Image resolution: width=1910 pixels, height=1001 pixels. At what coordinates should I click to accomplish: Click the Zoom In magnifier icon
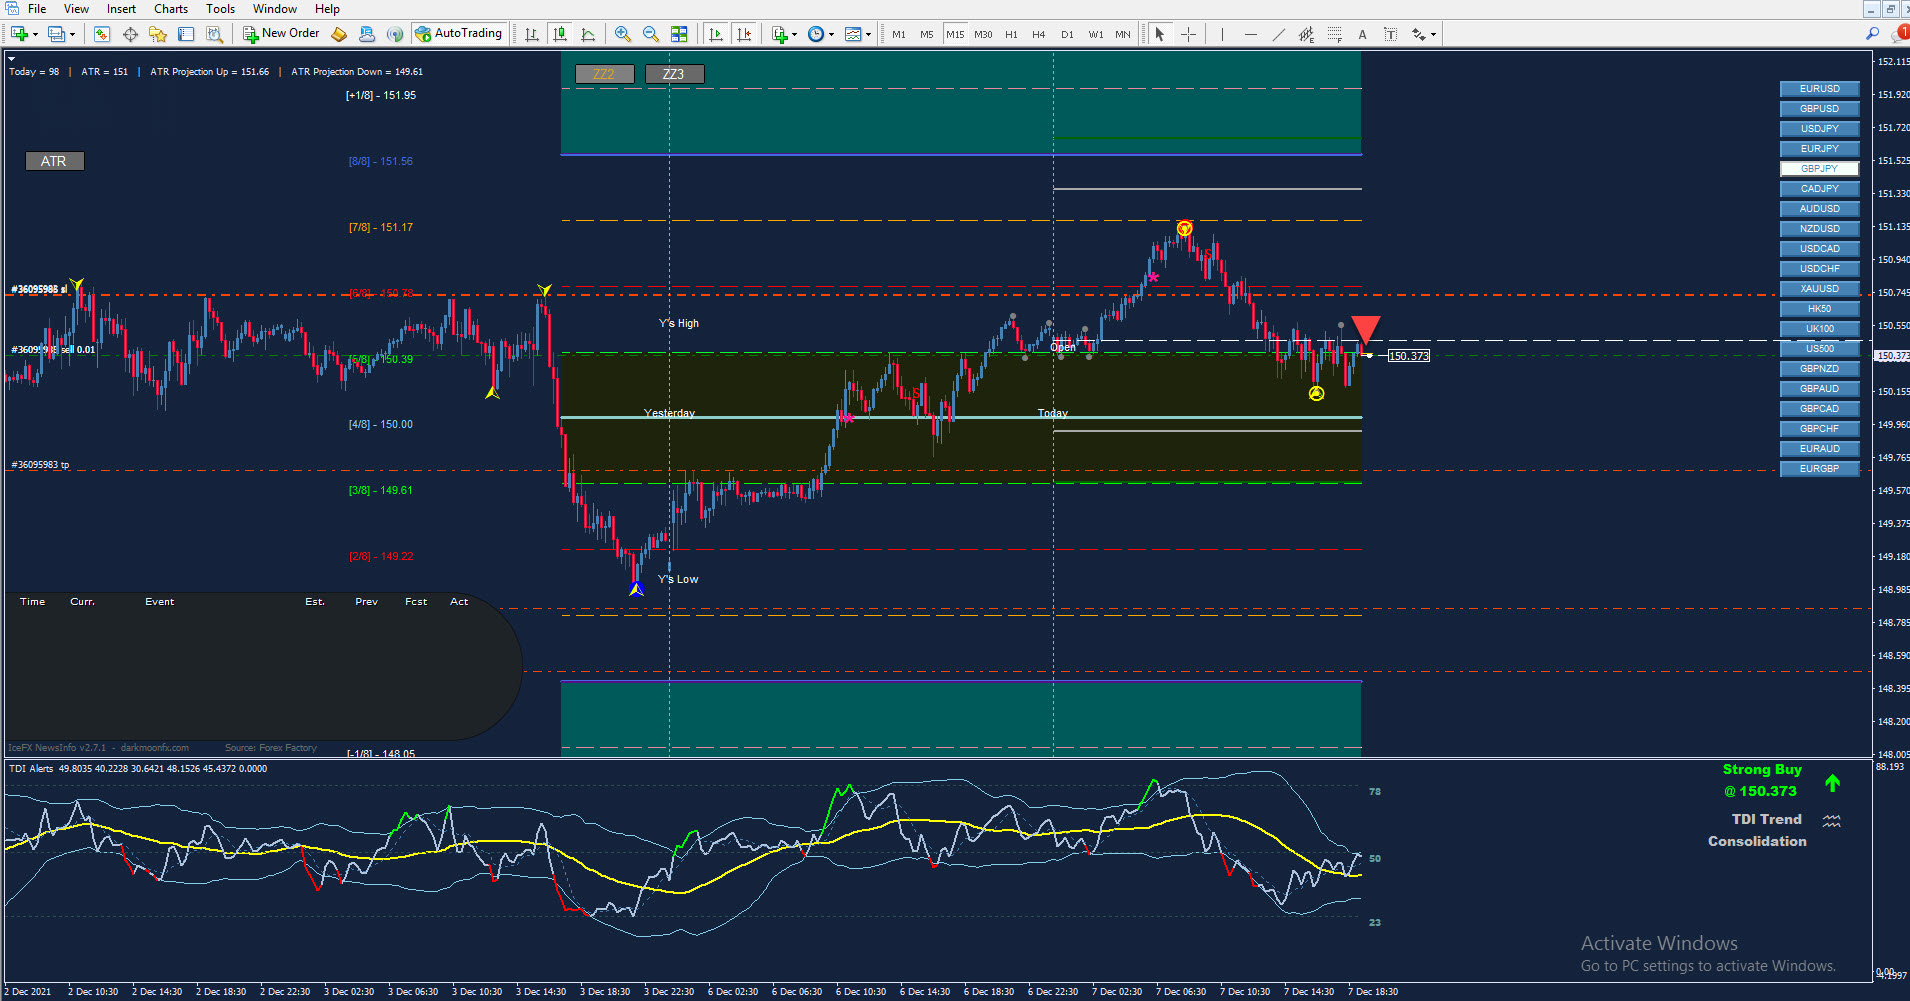click(x=622, y=34)
